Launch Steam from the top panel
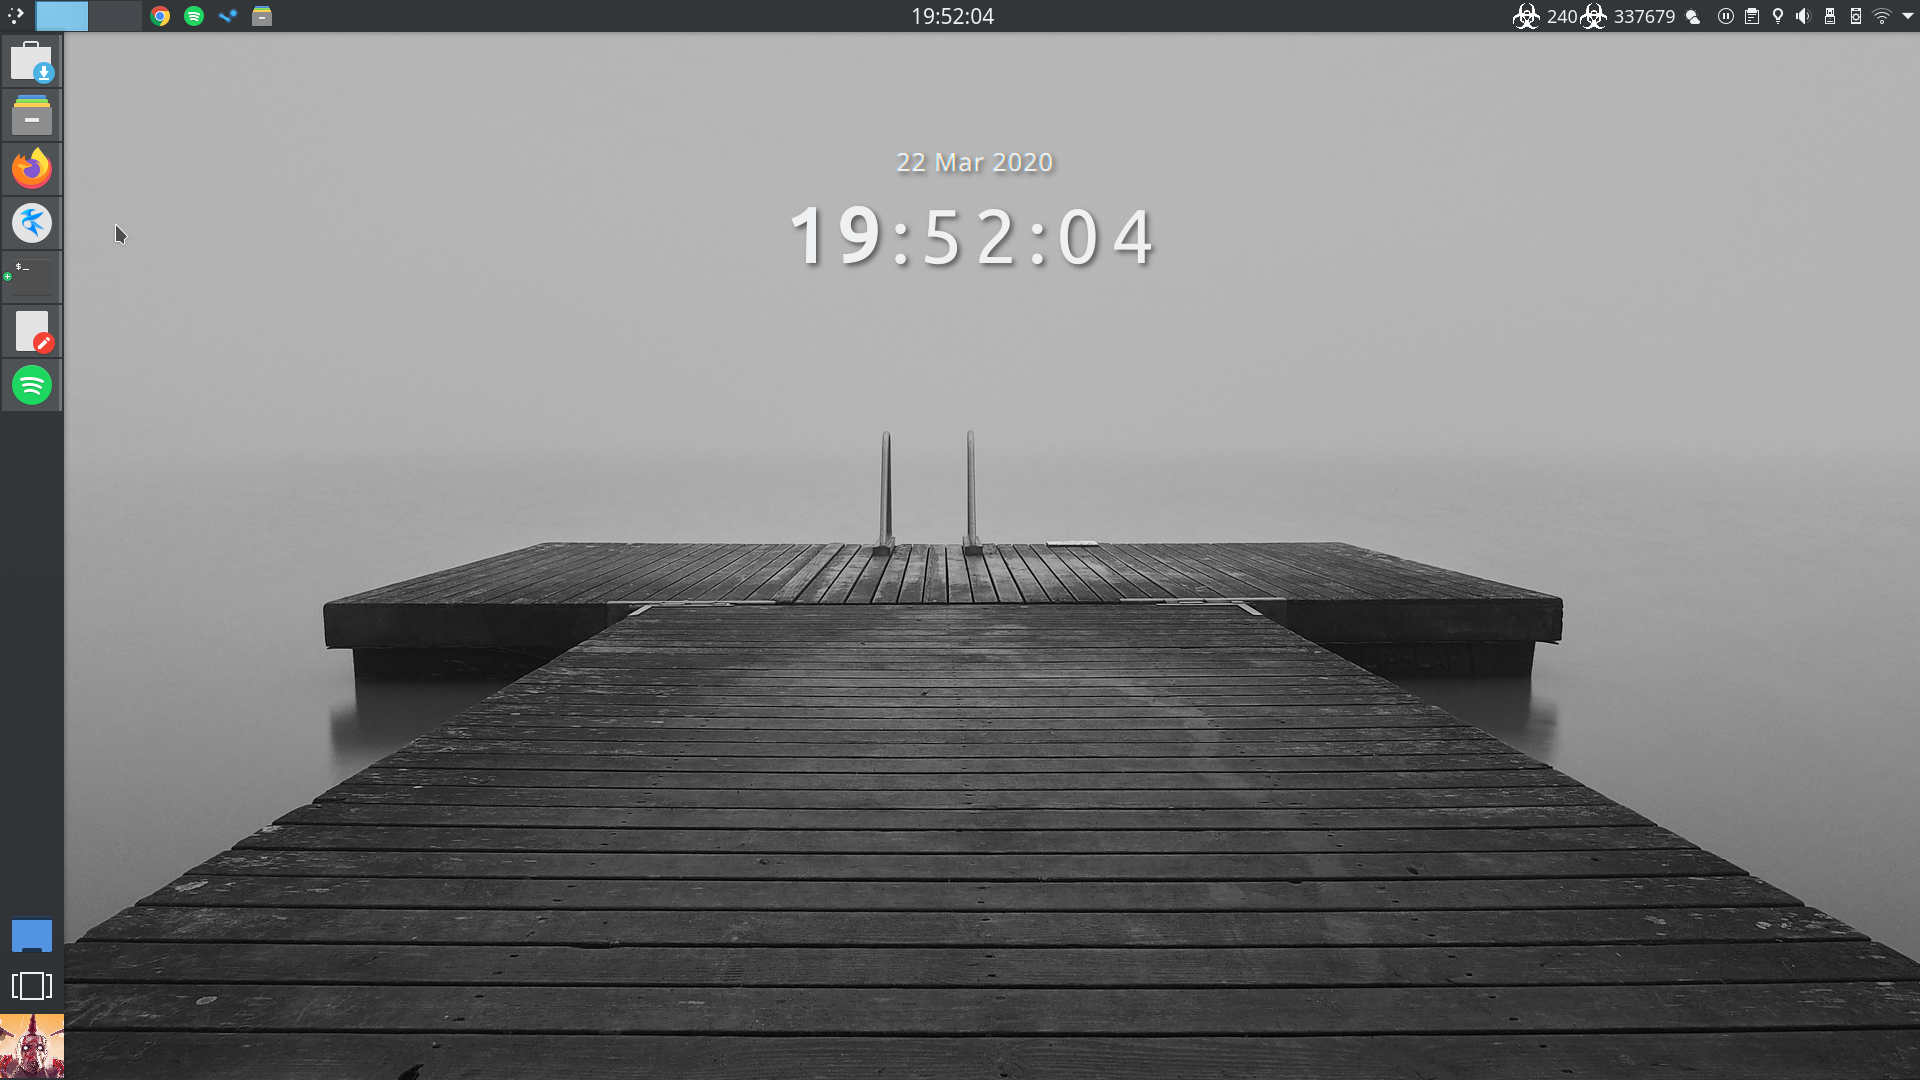This screenshot has height=1080, width=1920. (x=228, y=16)
